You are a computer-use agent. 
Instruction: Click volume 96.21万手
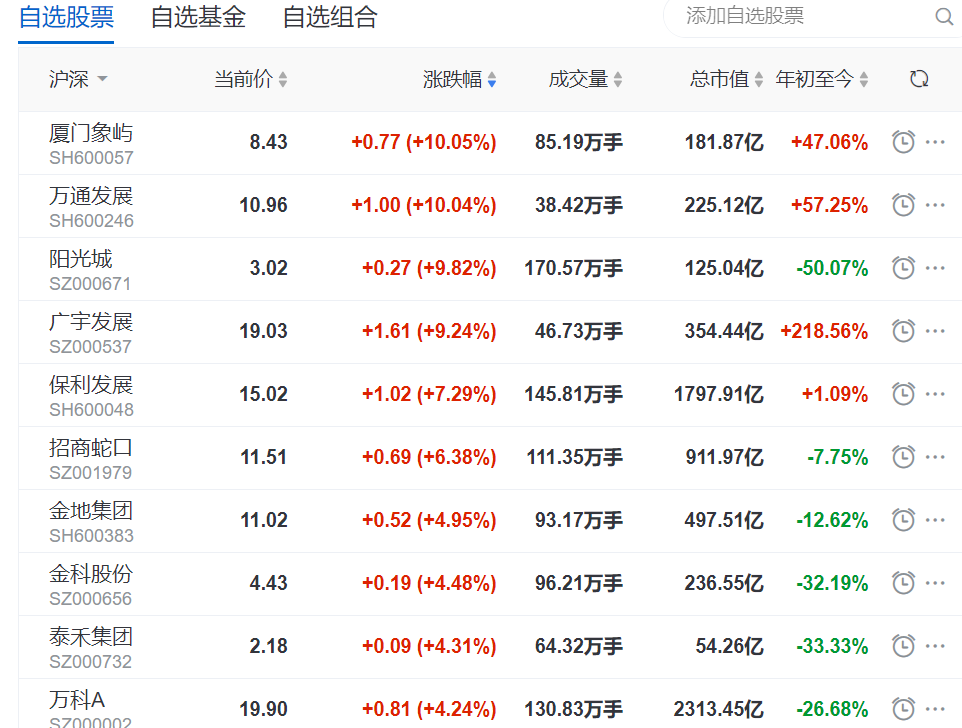579,583
